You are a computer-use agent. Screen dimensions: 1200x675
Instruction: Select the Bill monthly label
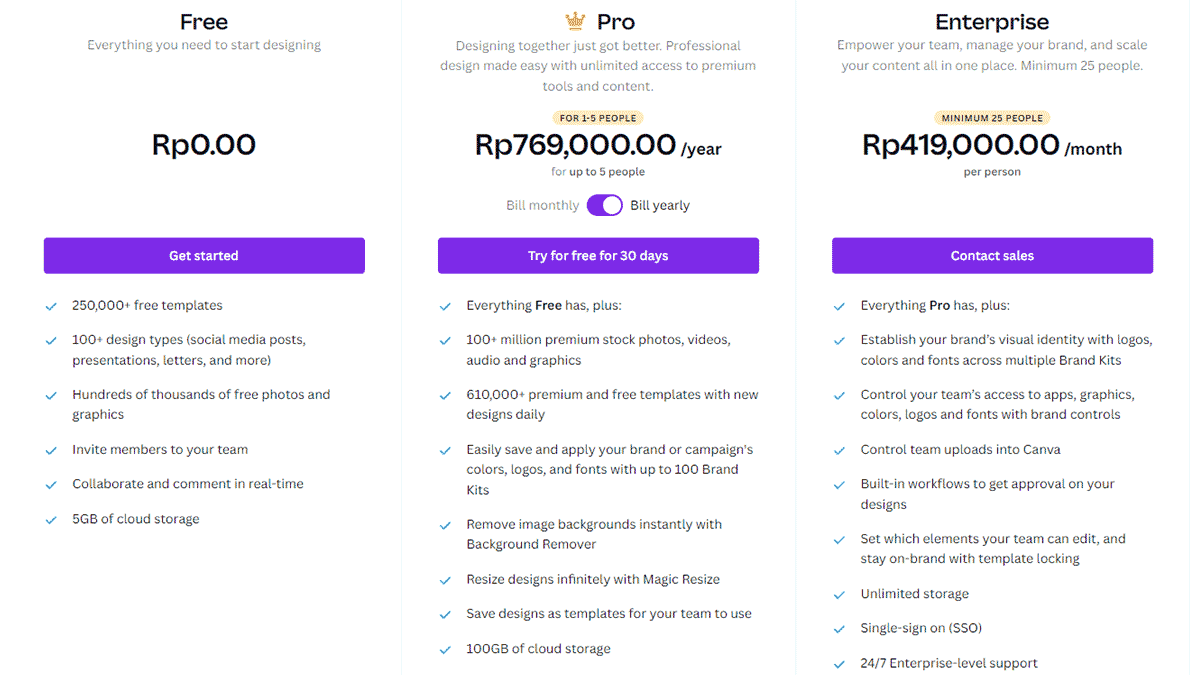pyautogui.click(x=542, y=205)
